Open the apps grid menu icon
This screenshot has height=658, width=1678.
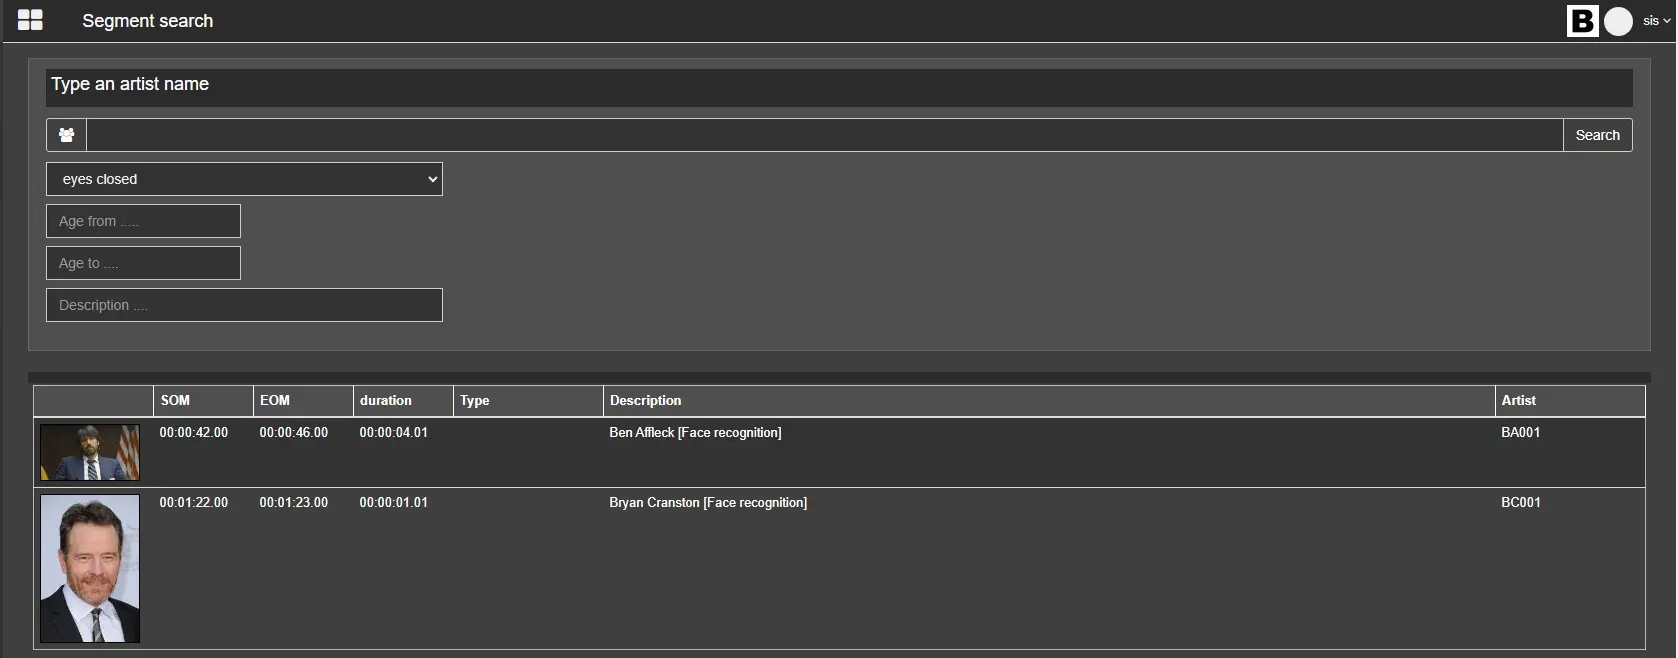pos(30,20)
